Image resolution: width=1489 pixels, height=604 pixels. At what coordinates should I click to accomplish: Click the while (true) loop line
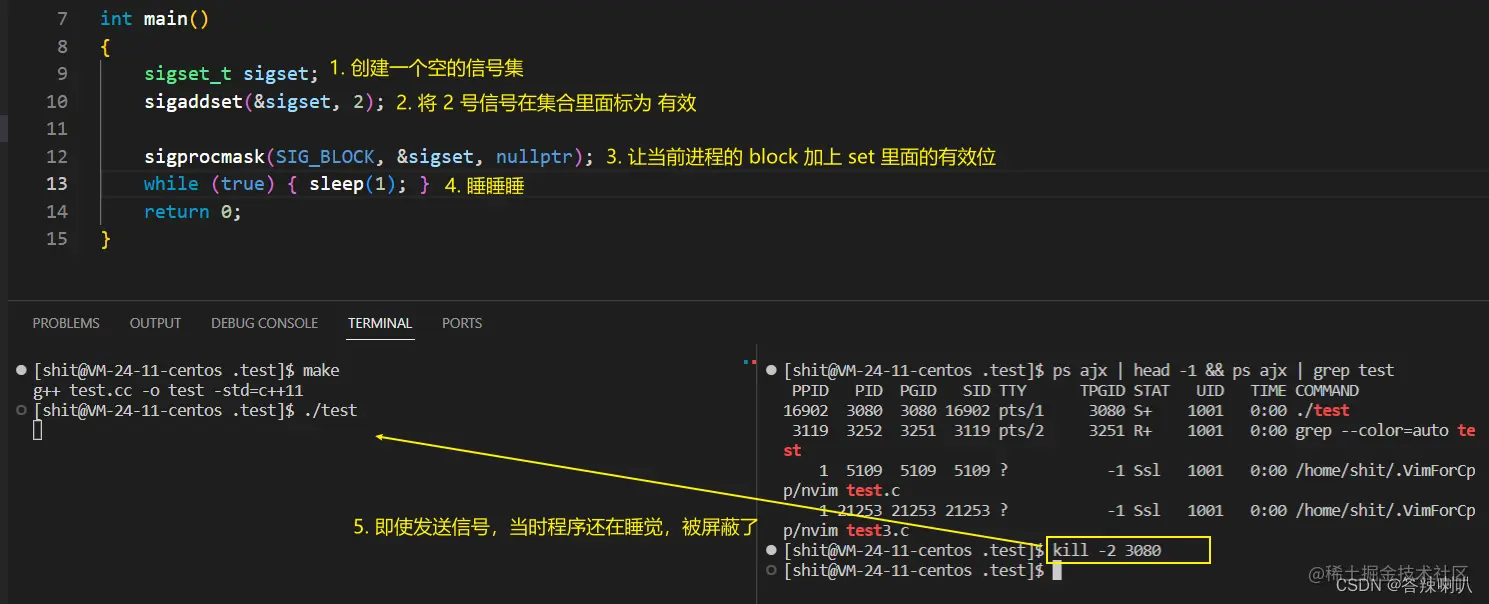tap(286, 183)
